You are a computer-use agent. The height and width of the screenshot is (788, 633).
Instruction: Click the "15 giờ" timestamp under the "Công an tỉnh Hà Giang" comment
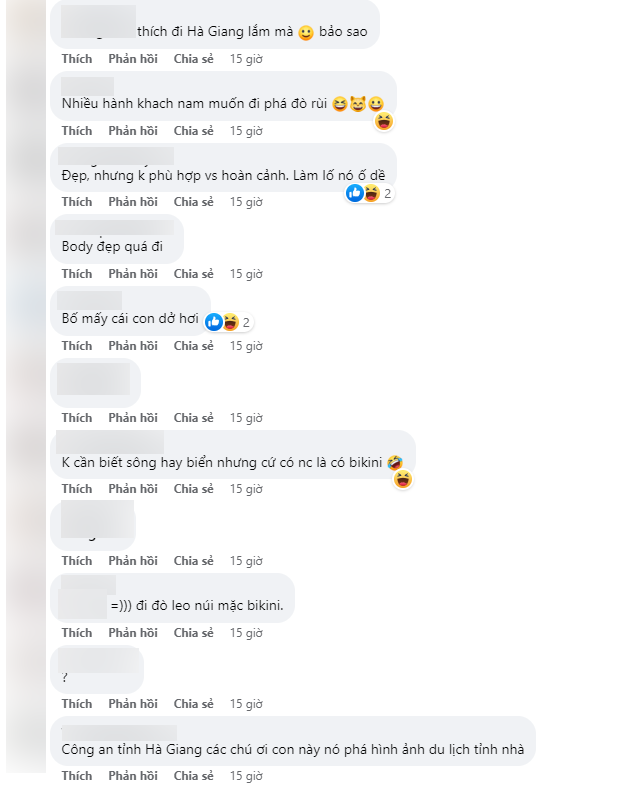[x=246, y=775]
